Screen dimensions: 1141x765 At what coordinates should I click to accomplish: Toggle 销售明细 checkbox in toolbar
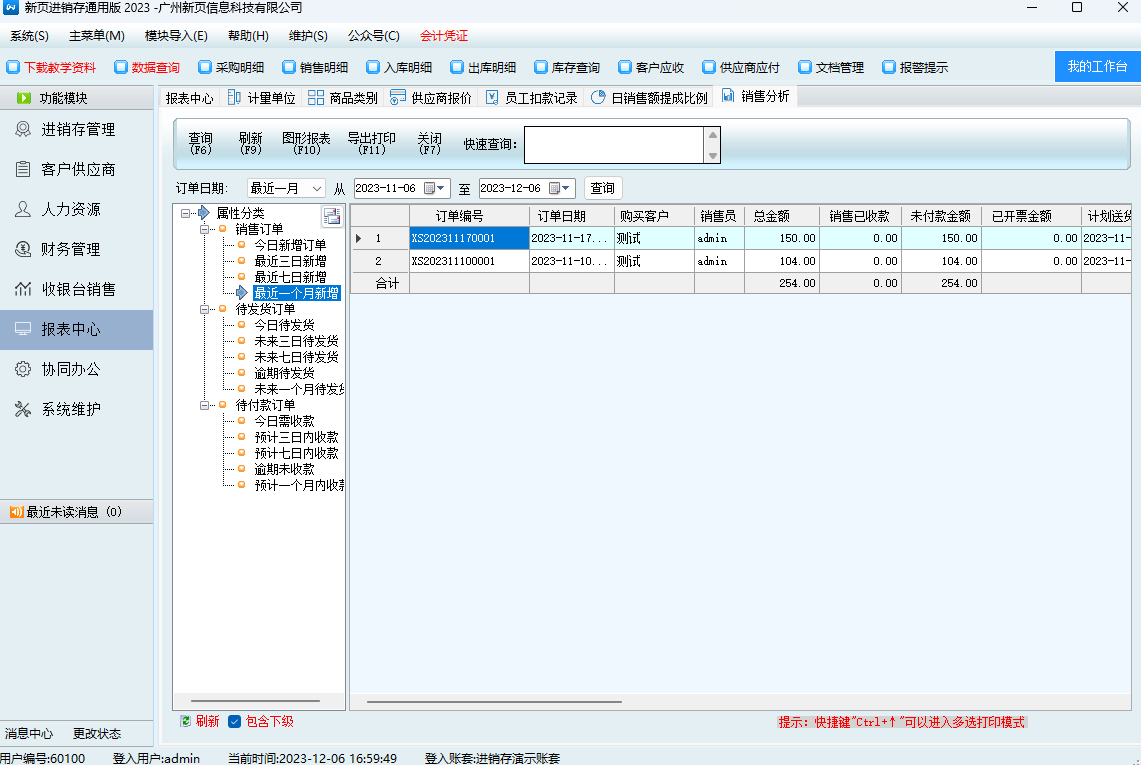point(289,67)
